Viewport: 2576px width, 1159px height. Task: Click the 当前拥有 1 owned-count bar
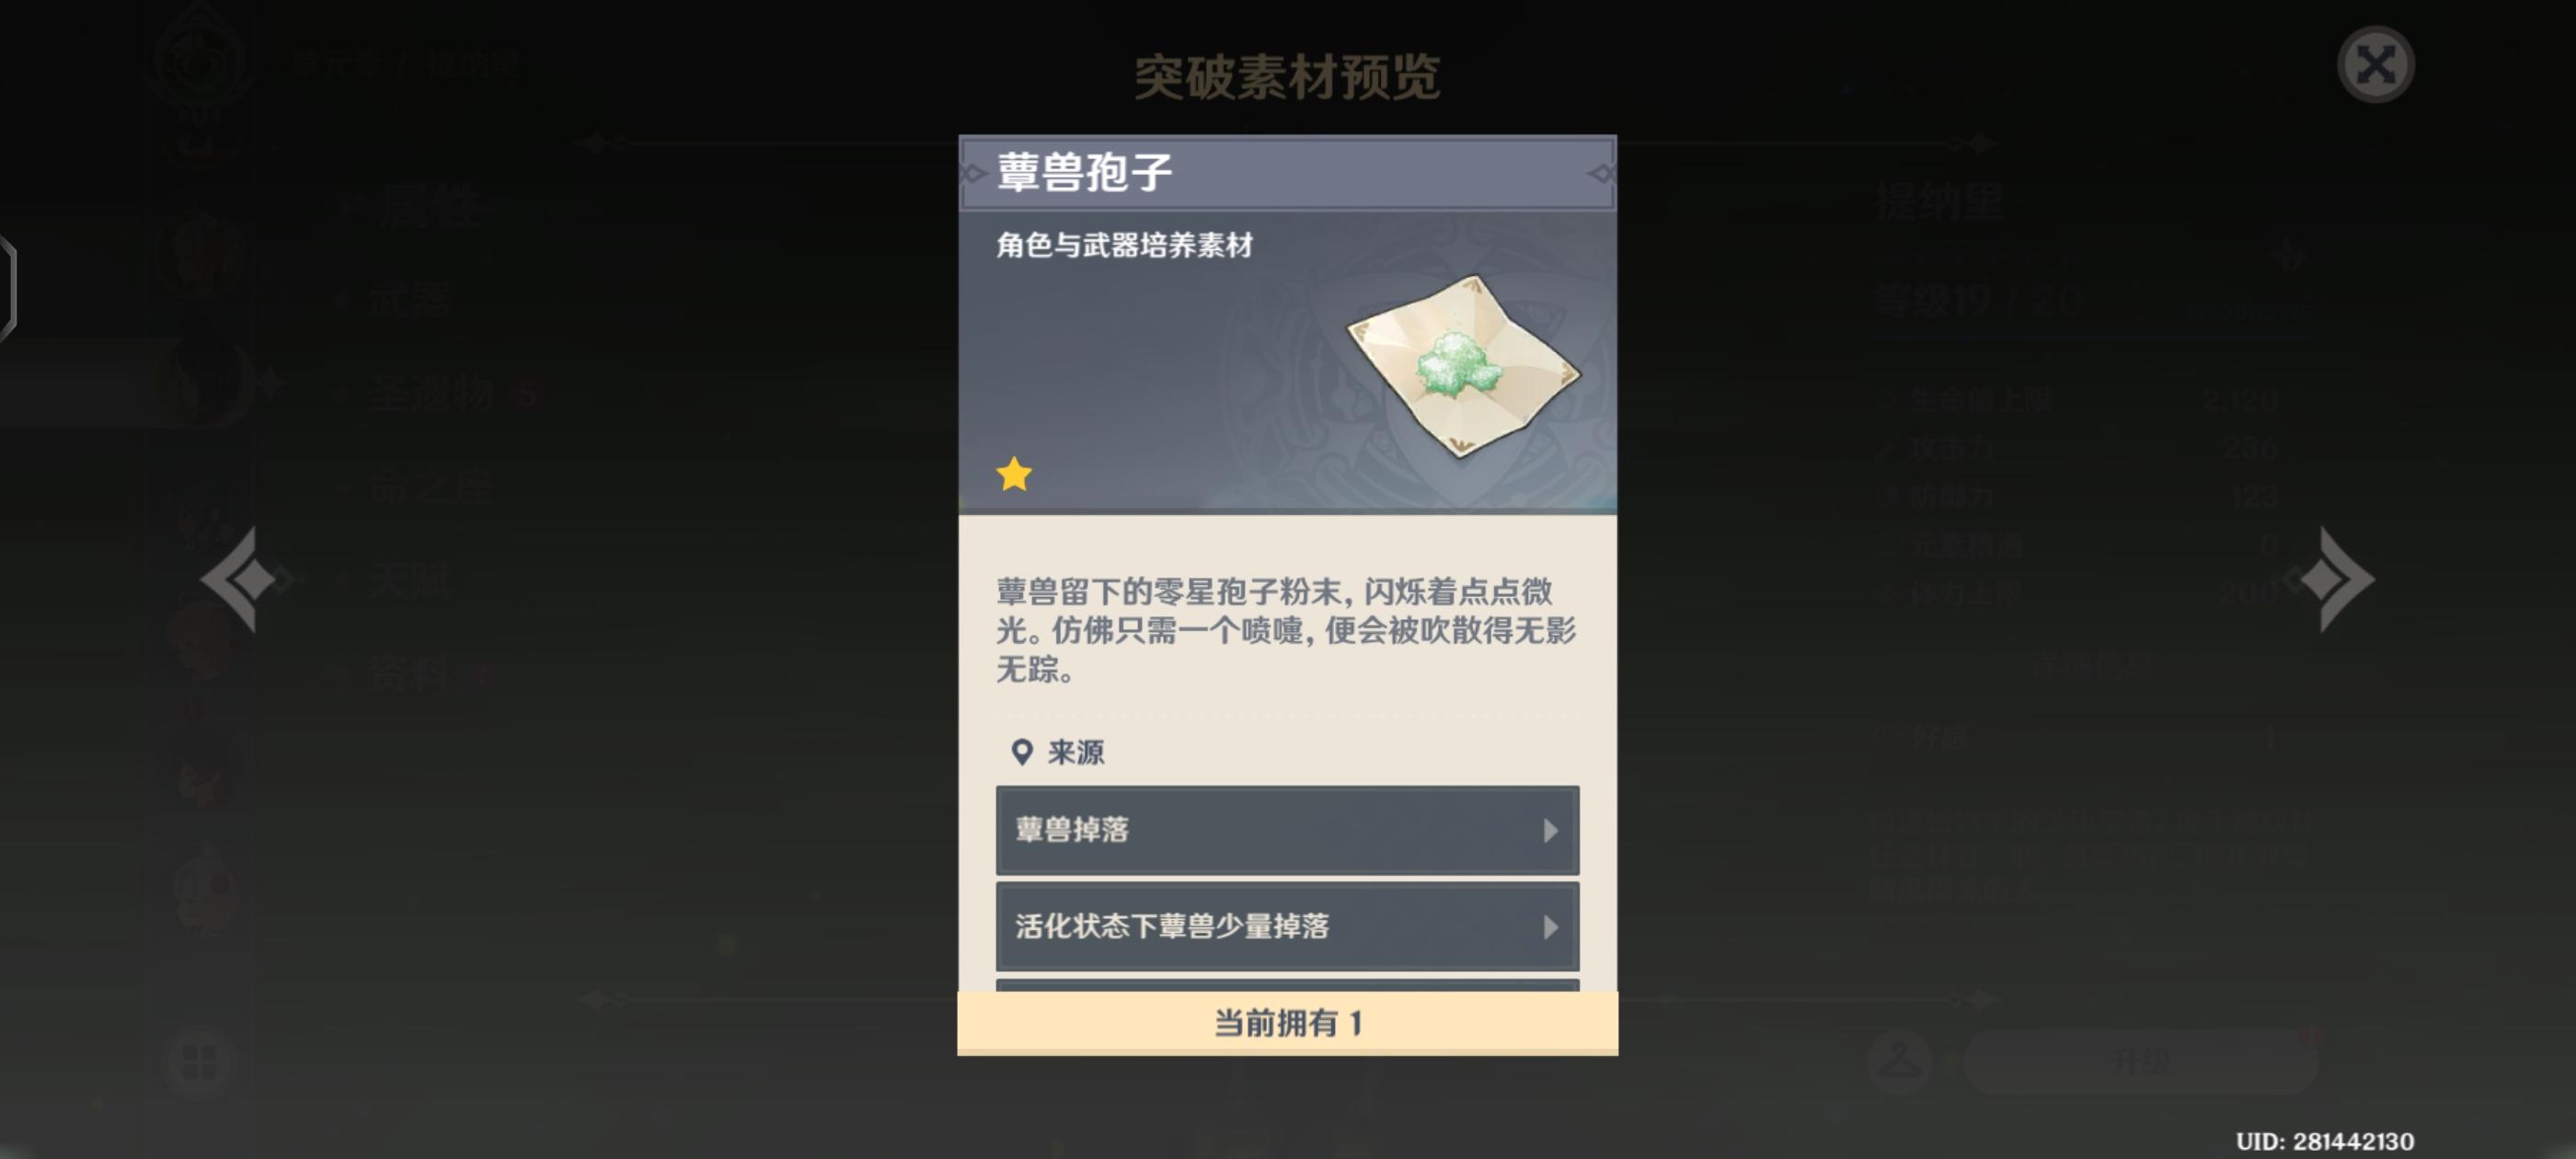(x=1287, y=1023)
